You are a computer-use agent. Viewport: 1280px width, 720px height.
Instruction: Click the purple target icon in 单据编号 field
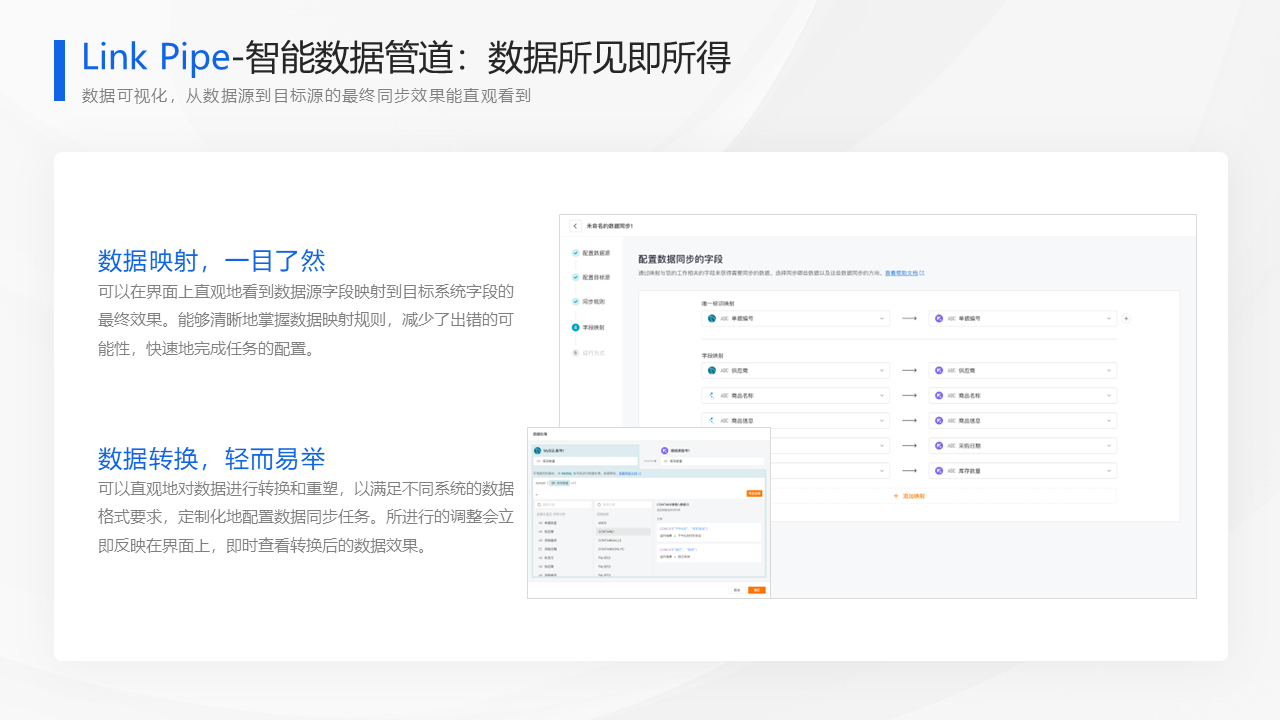click(x=939, y=318)
